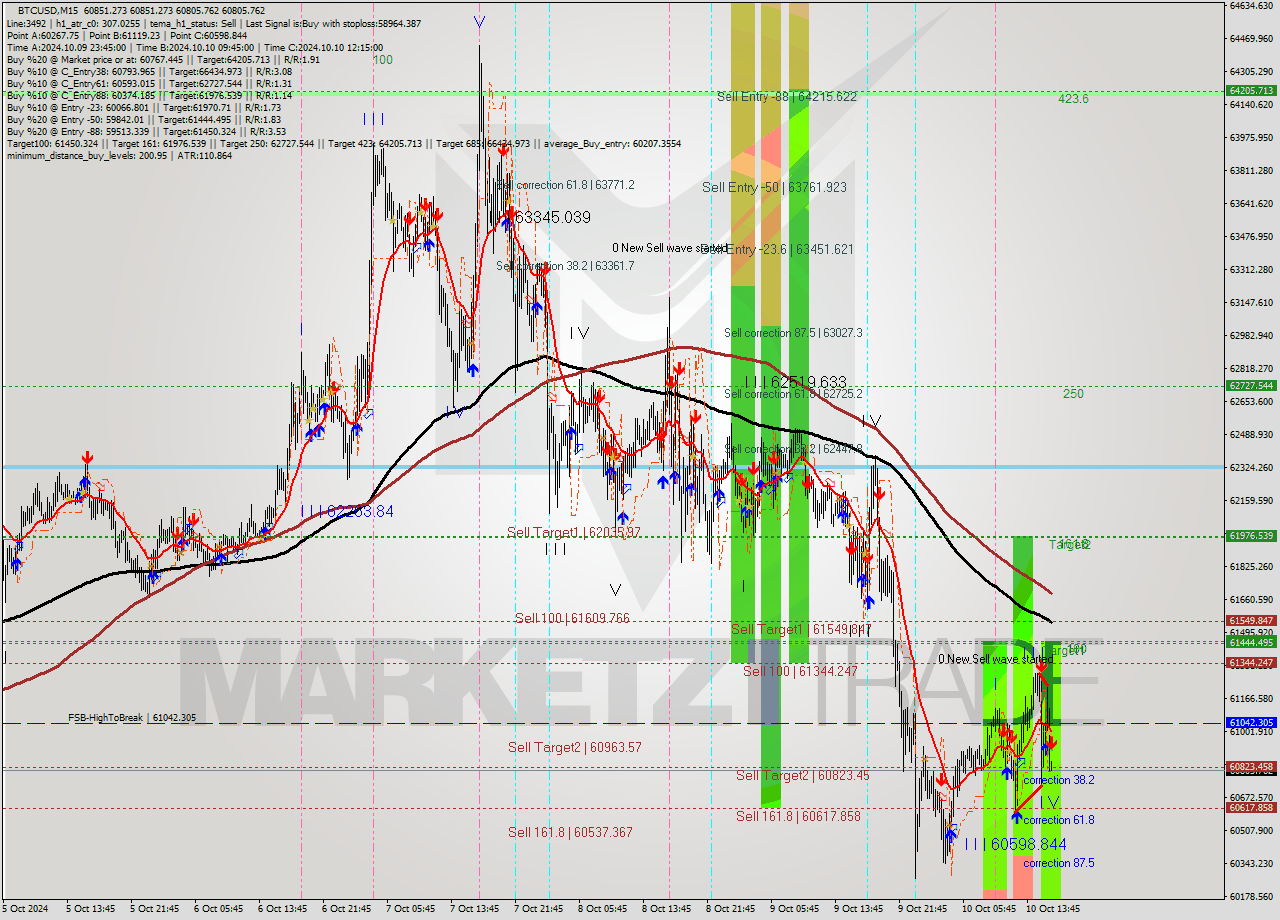The width and height of the screenshot is (1280, 920).
Task: Click the 6 Oct 05:45 time axis label
Action: (x=218, y=909)
